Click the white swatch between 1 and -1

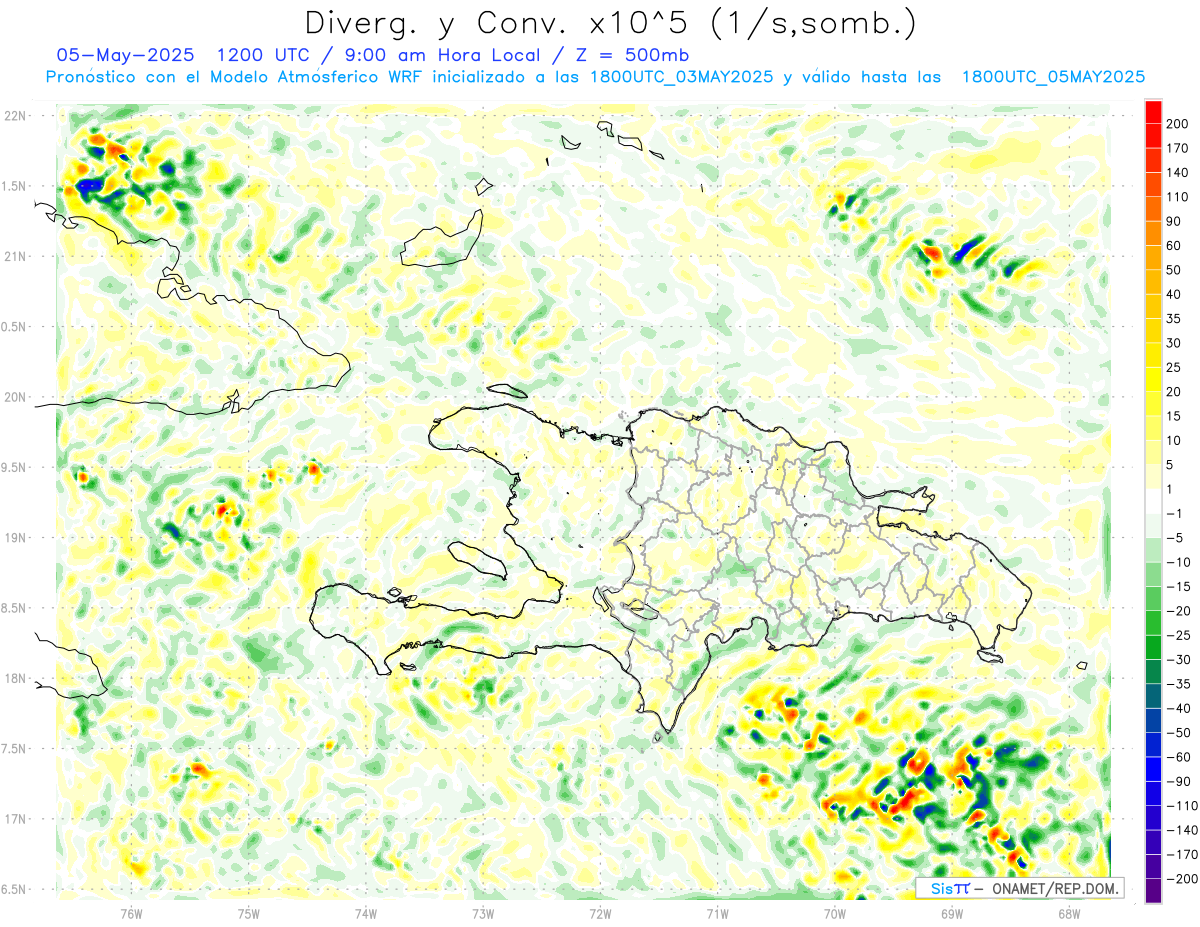pos(1153,501)
